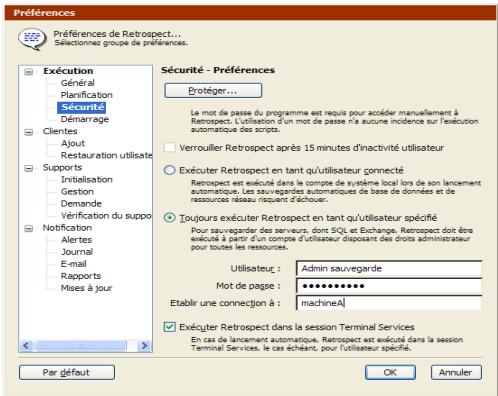Select the Sécurité preferences item
The width and height of the screenshot is (498, 396).
[83, 107]
